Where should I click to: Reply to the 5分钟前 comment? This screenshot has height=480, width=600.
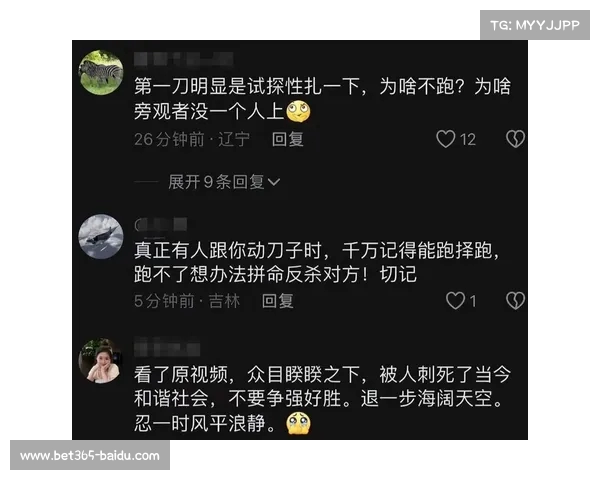(278, 301)
